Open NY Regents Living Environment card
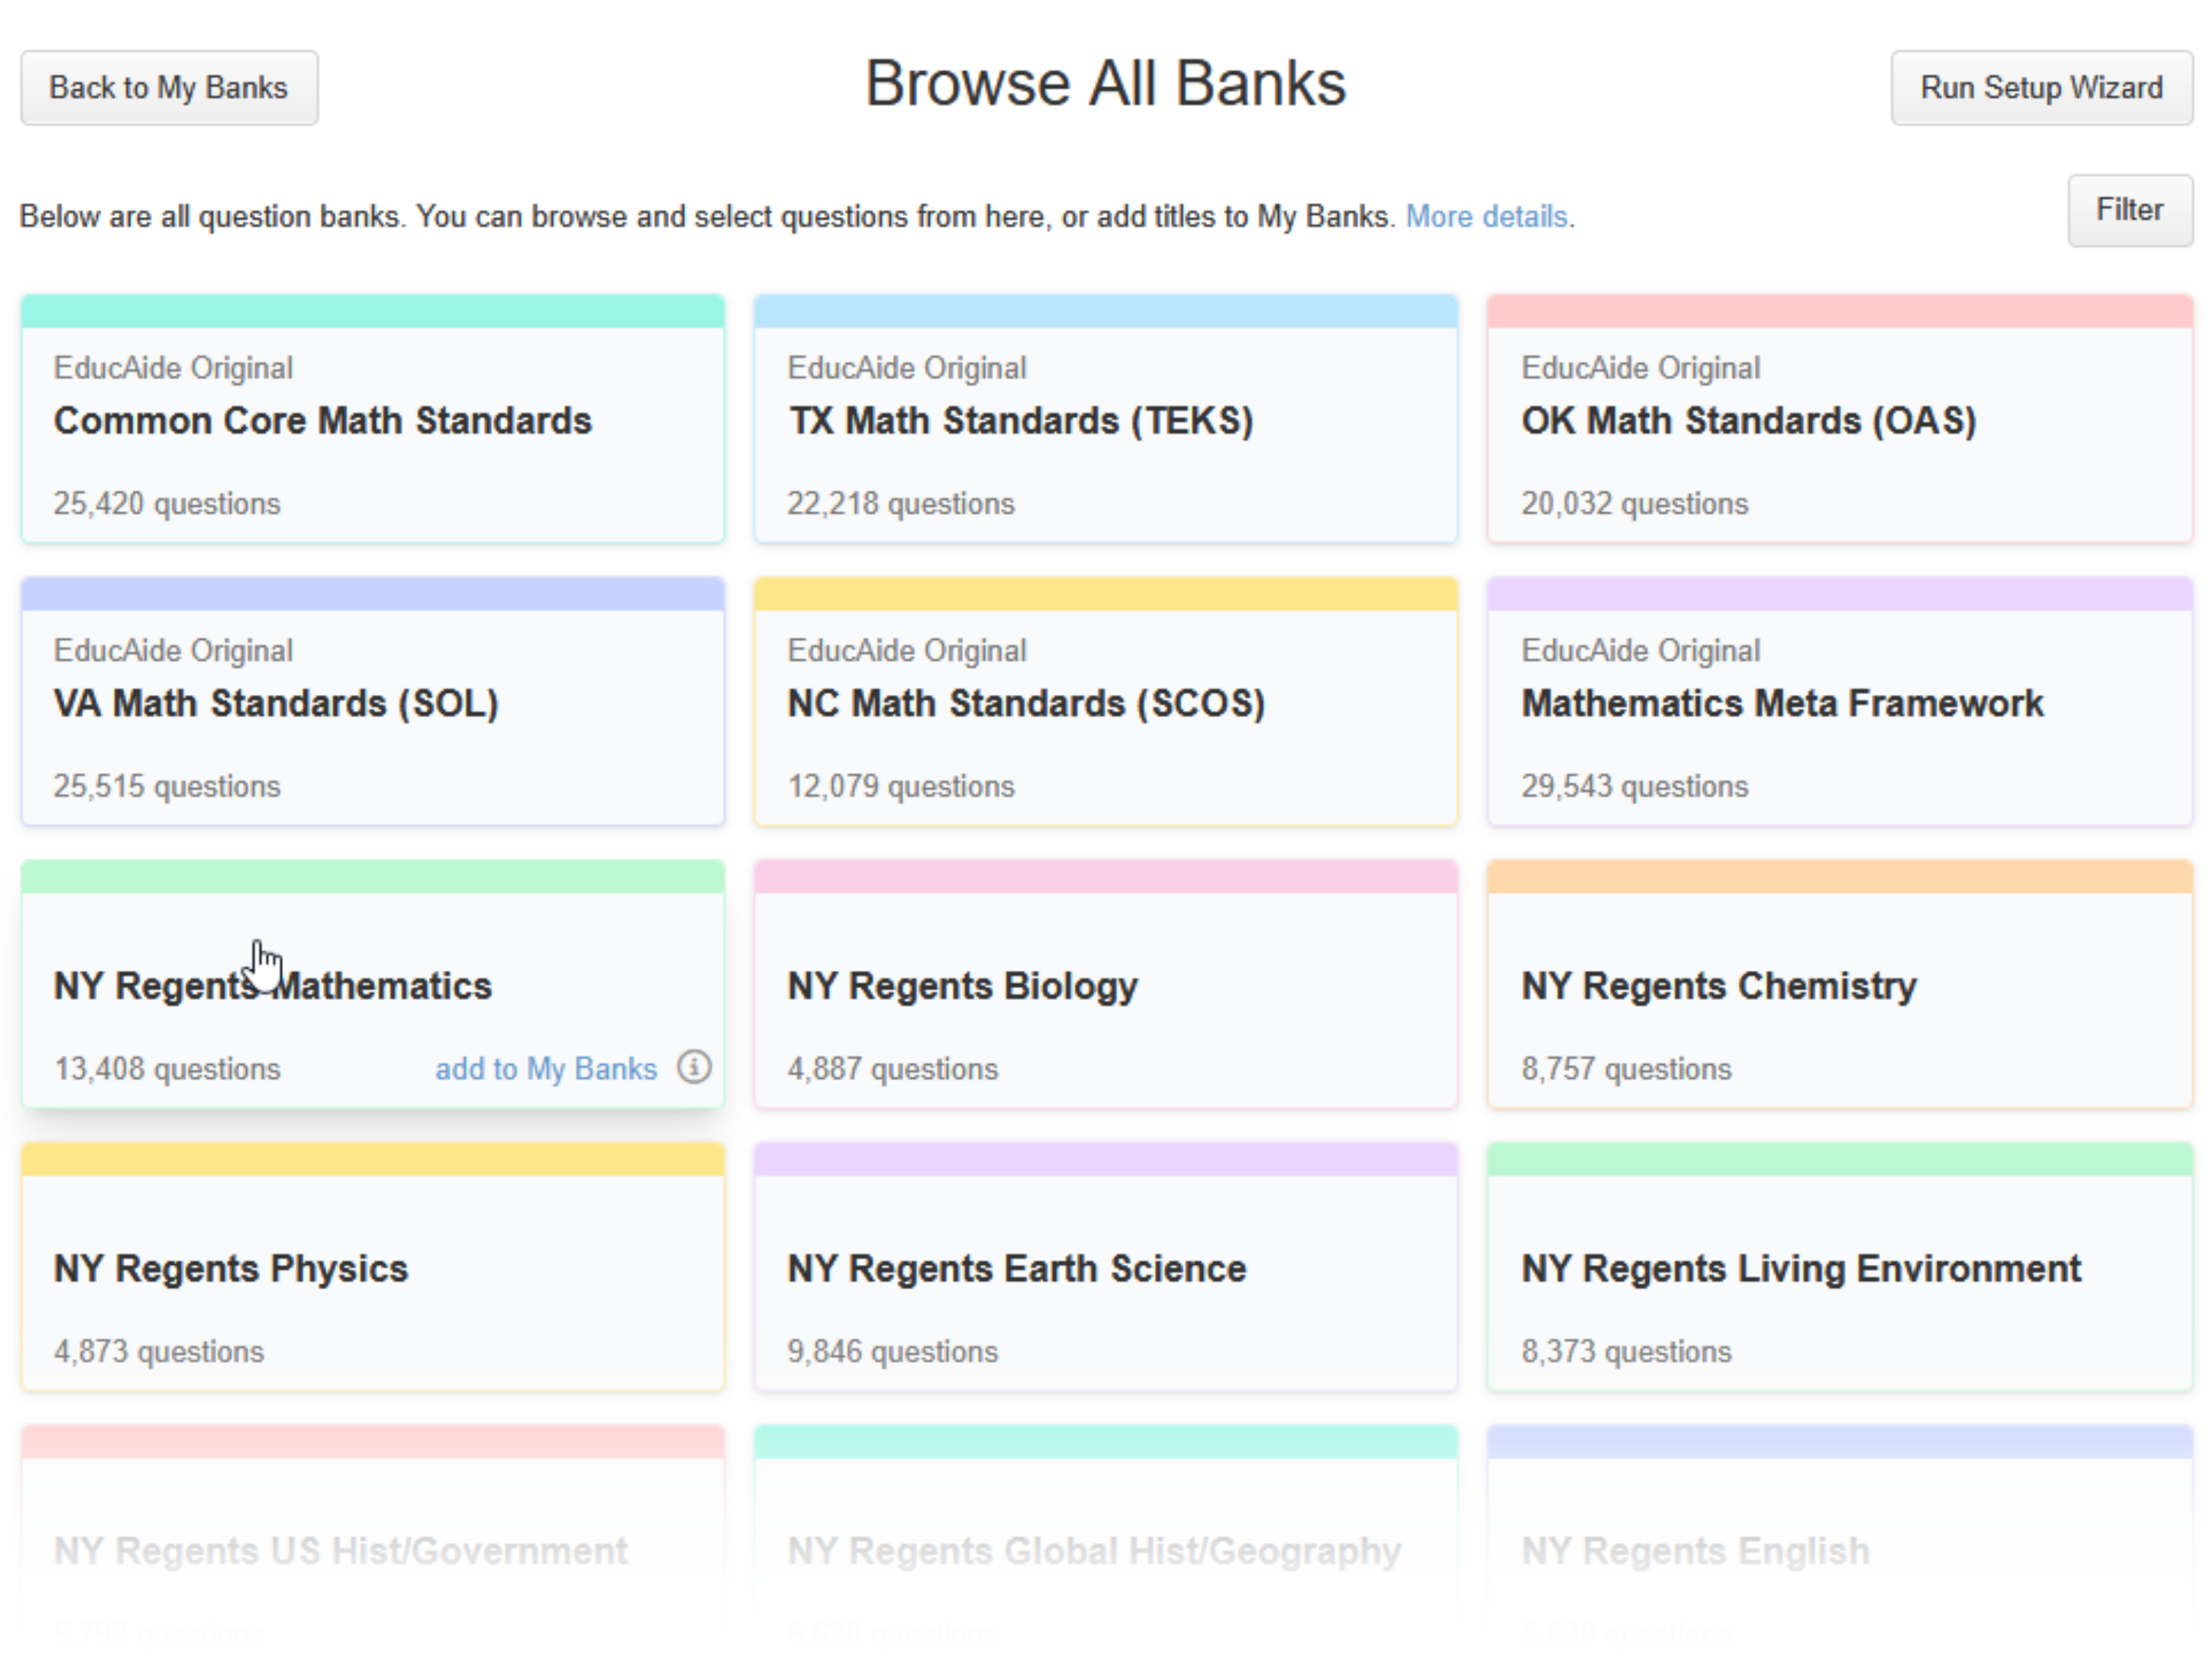 coord(1839,1267)
